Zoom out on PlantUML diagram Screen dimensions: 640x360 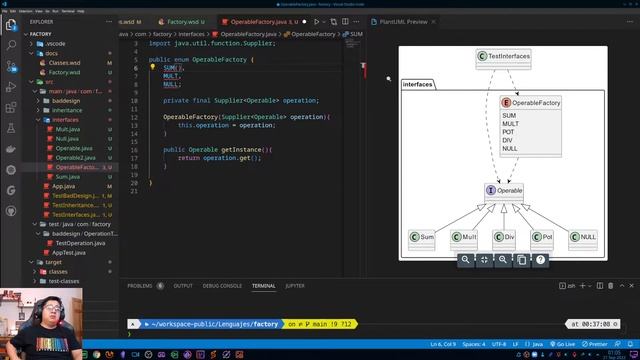click(x=503, y=260)
